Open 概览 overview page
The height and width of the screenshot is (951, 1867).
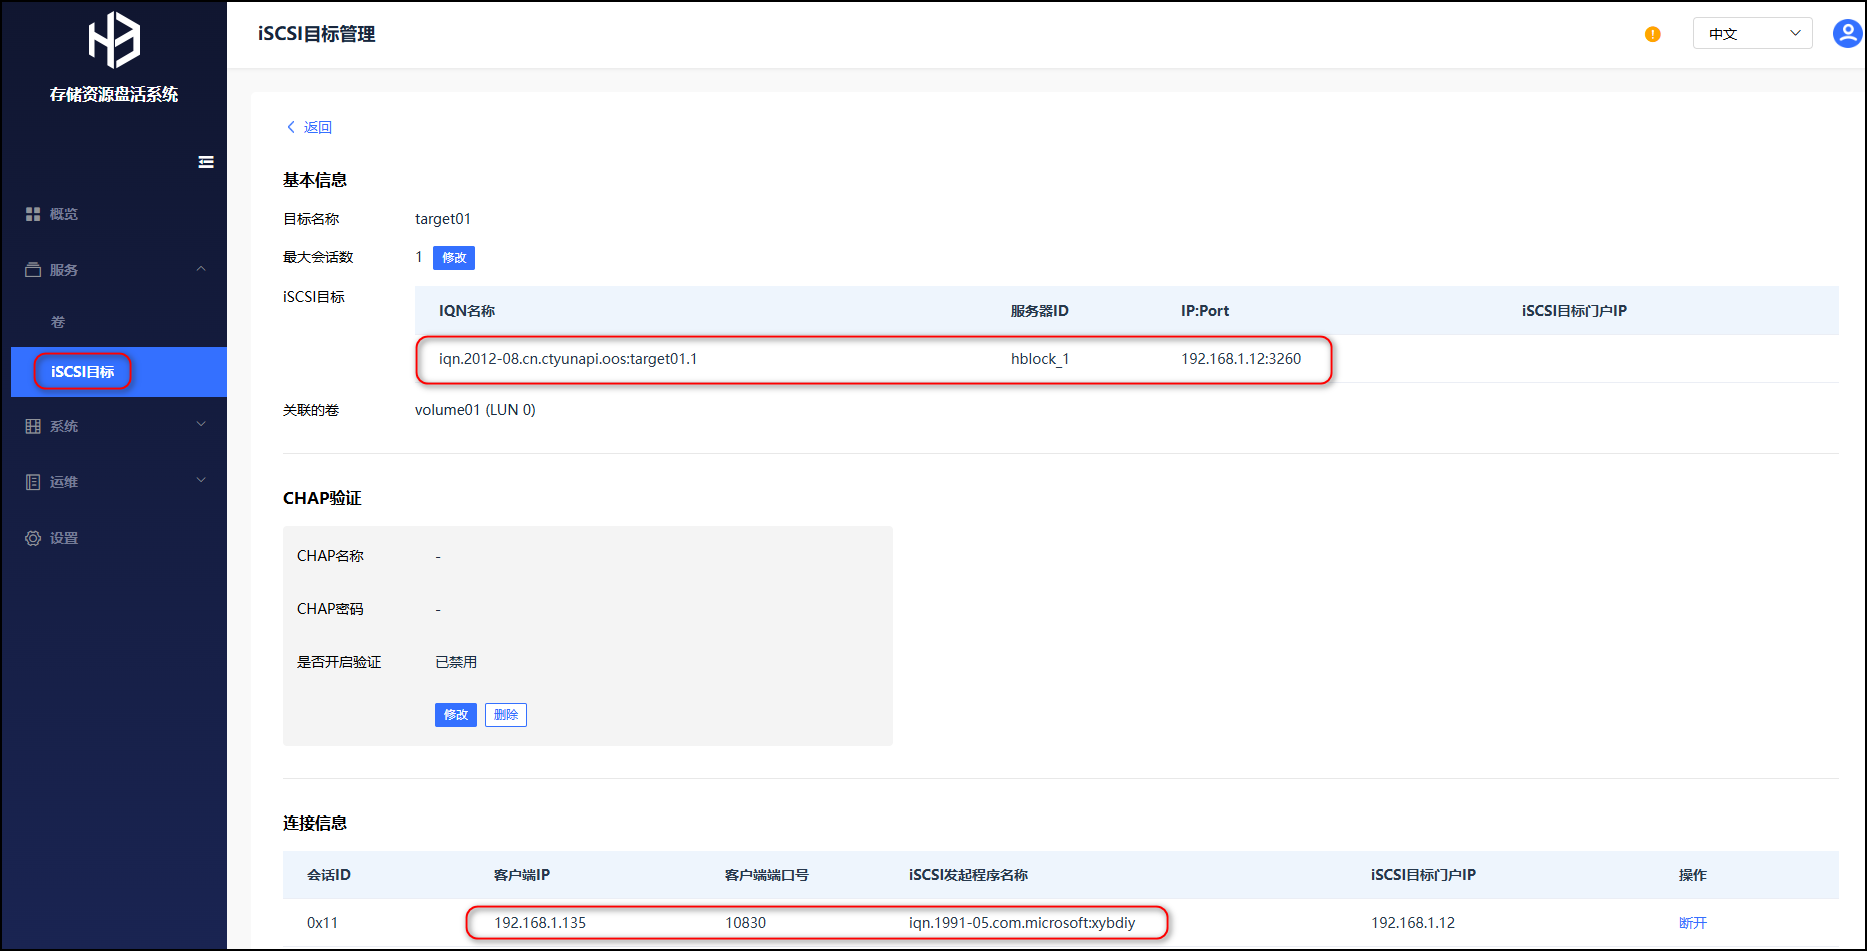pos(64,214)
